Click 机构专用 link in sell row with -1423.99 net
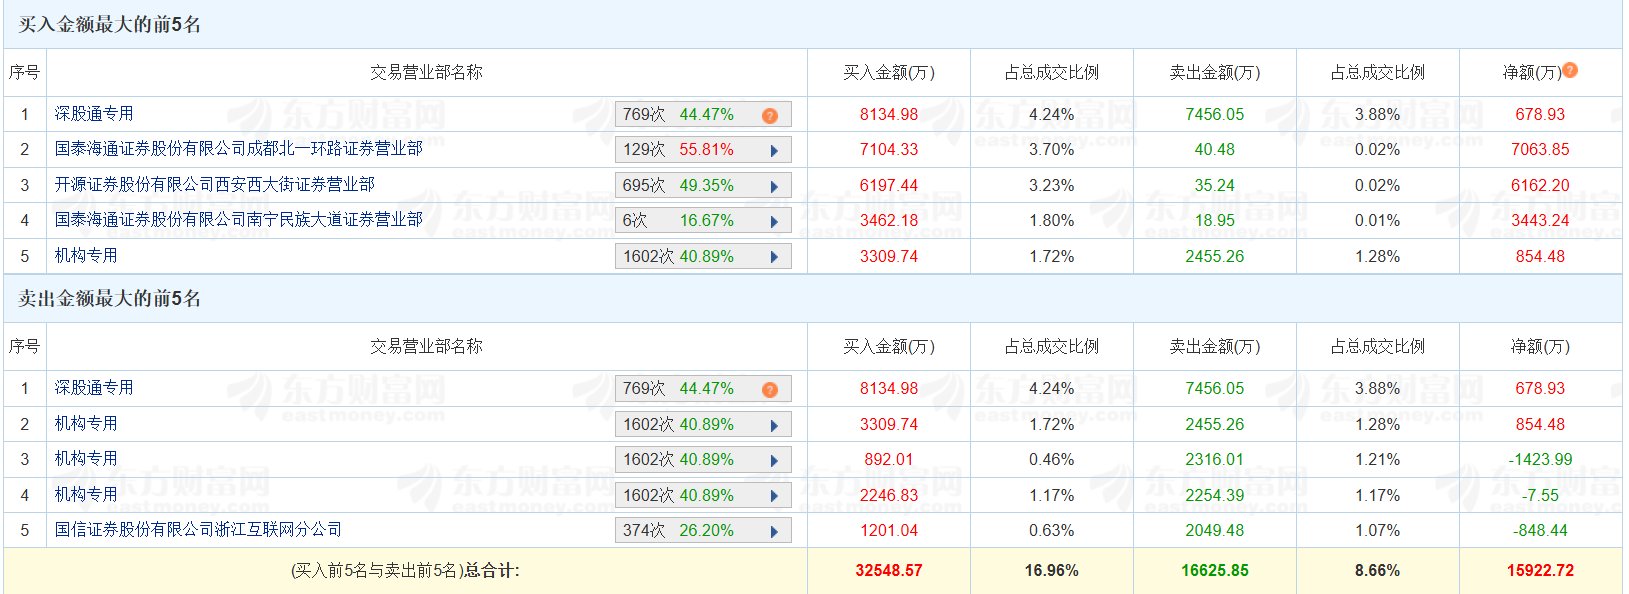This screenshot has width=1629, height=594. [x=86, y=459]
